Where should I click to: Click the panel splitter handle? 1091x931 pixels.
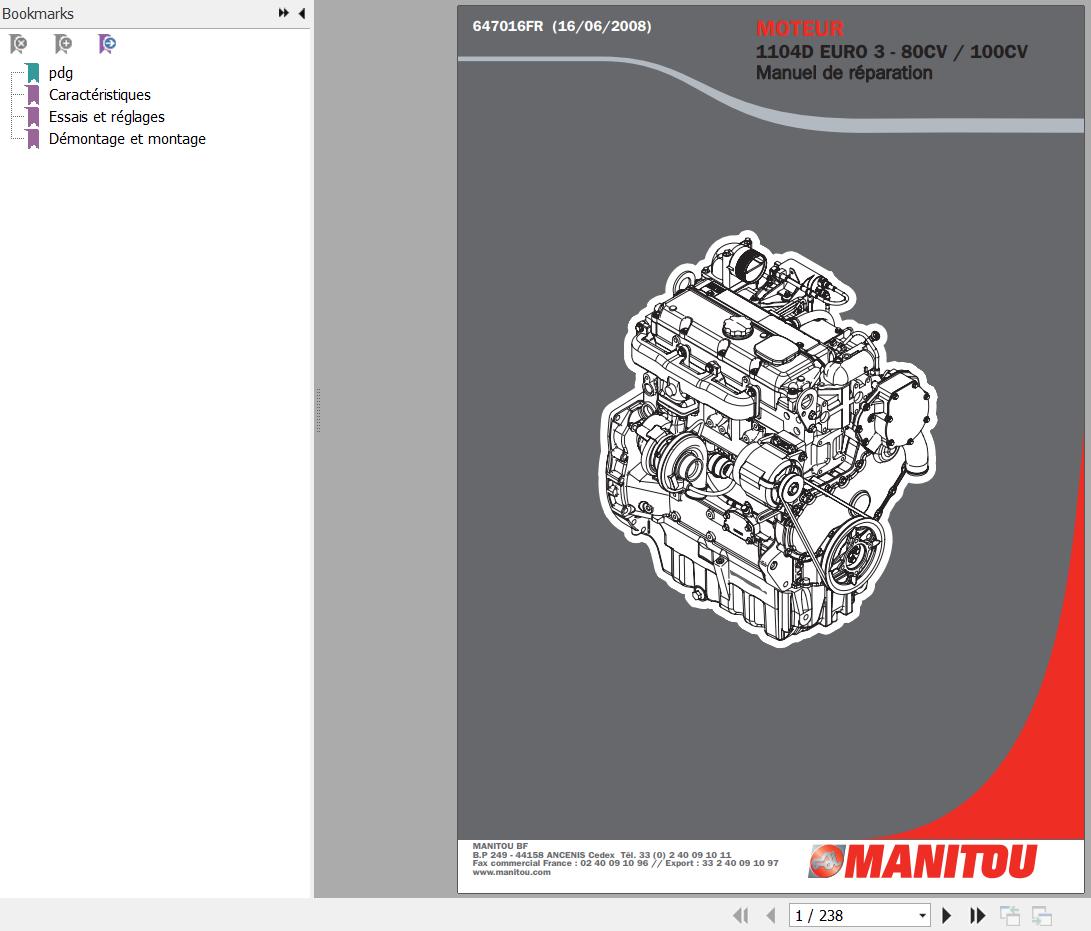pos(318,411)
